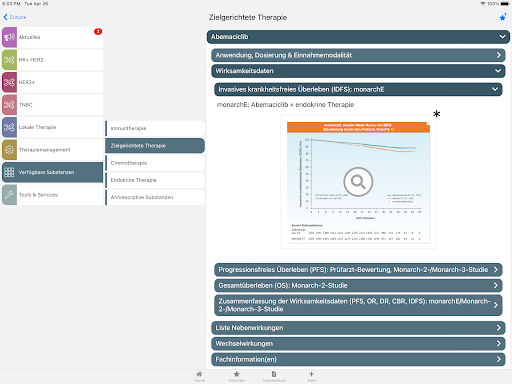
Task: Tap the asterisk footnote marker
Action: coord(437,114)
